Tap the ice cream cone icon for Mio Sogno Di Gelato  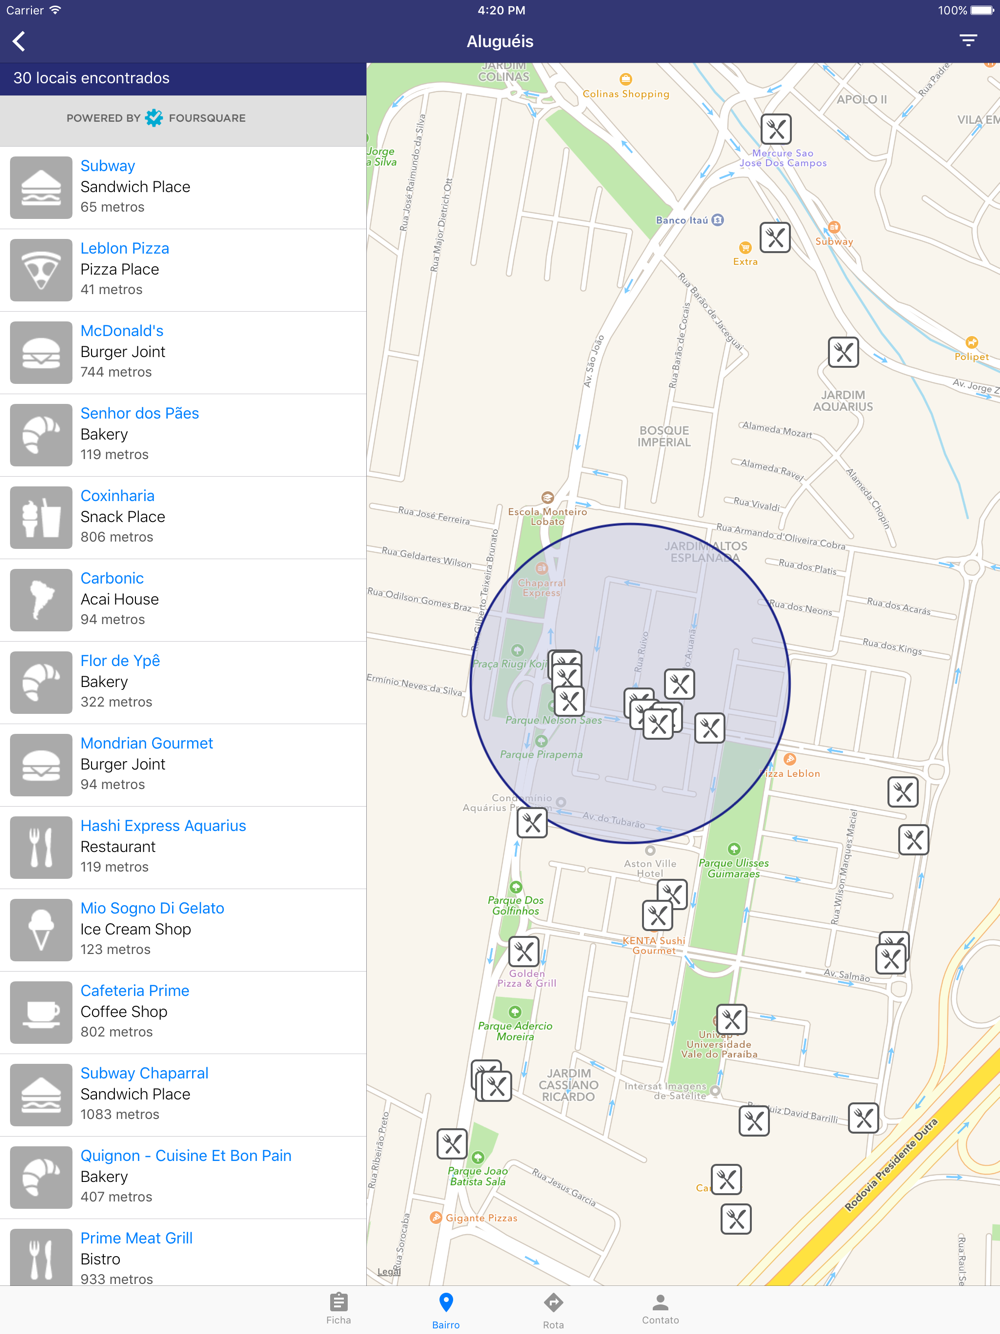coord(41,930)
